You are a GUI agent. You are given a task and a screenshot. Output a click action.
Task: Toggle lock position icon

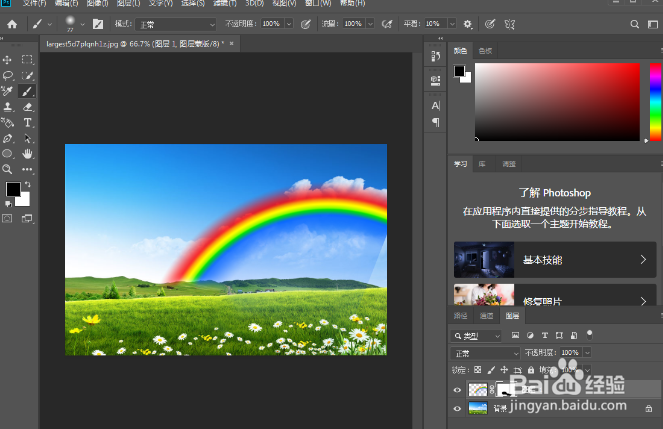pos(504,370)
